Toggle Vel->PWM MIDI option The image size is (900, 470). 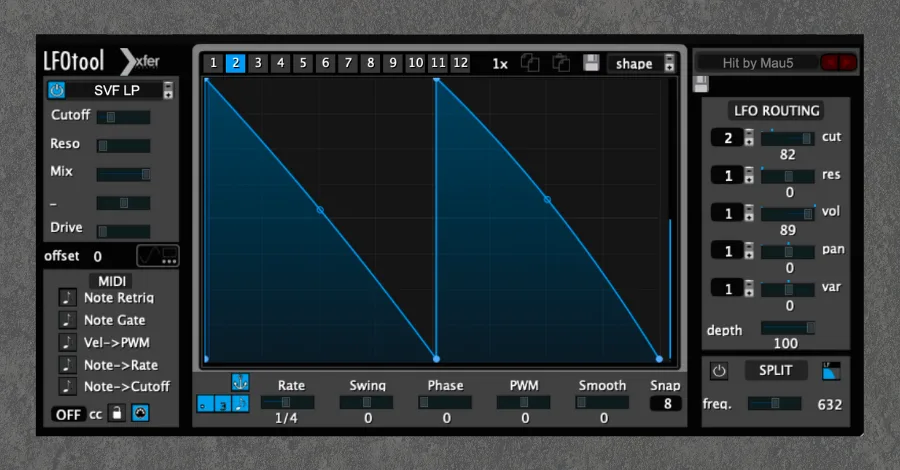tap(67, 342)
